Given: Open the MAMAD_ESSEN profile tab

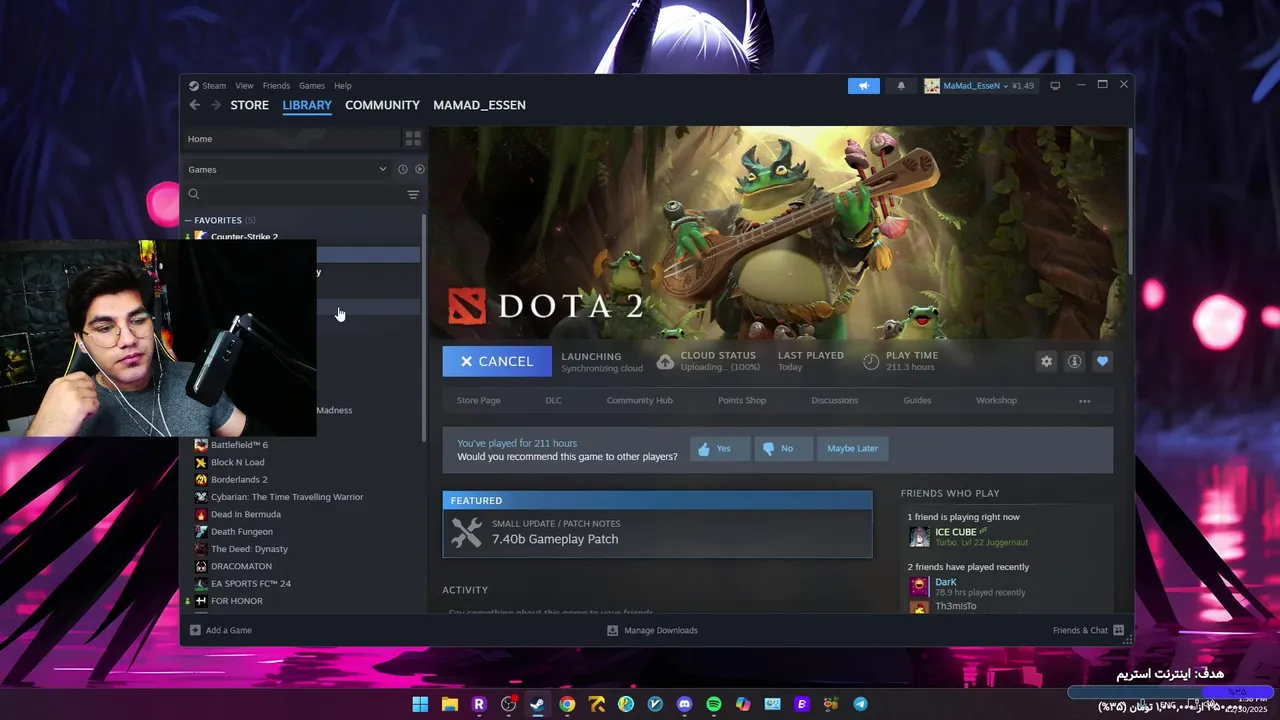Looking at the screenshot, I should click(x=479, y=105).
